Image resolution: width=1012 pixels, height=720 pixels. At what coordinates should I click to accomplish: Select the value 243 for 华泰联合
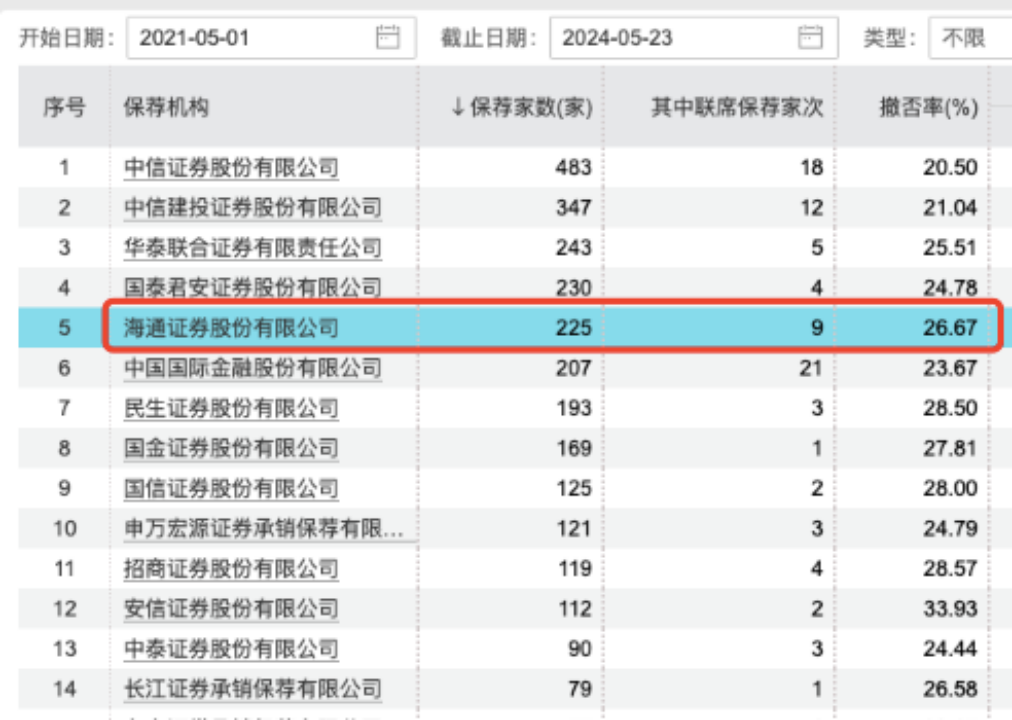[x=573, y=248]
